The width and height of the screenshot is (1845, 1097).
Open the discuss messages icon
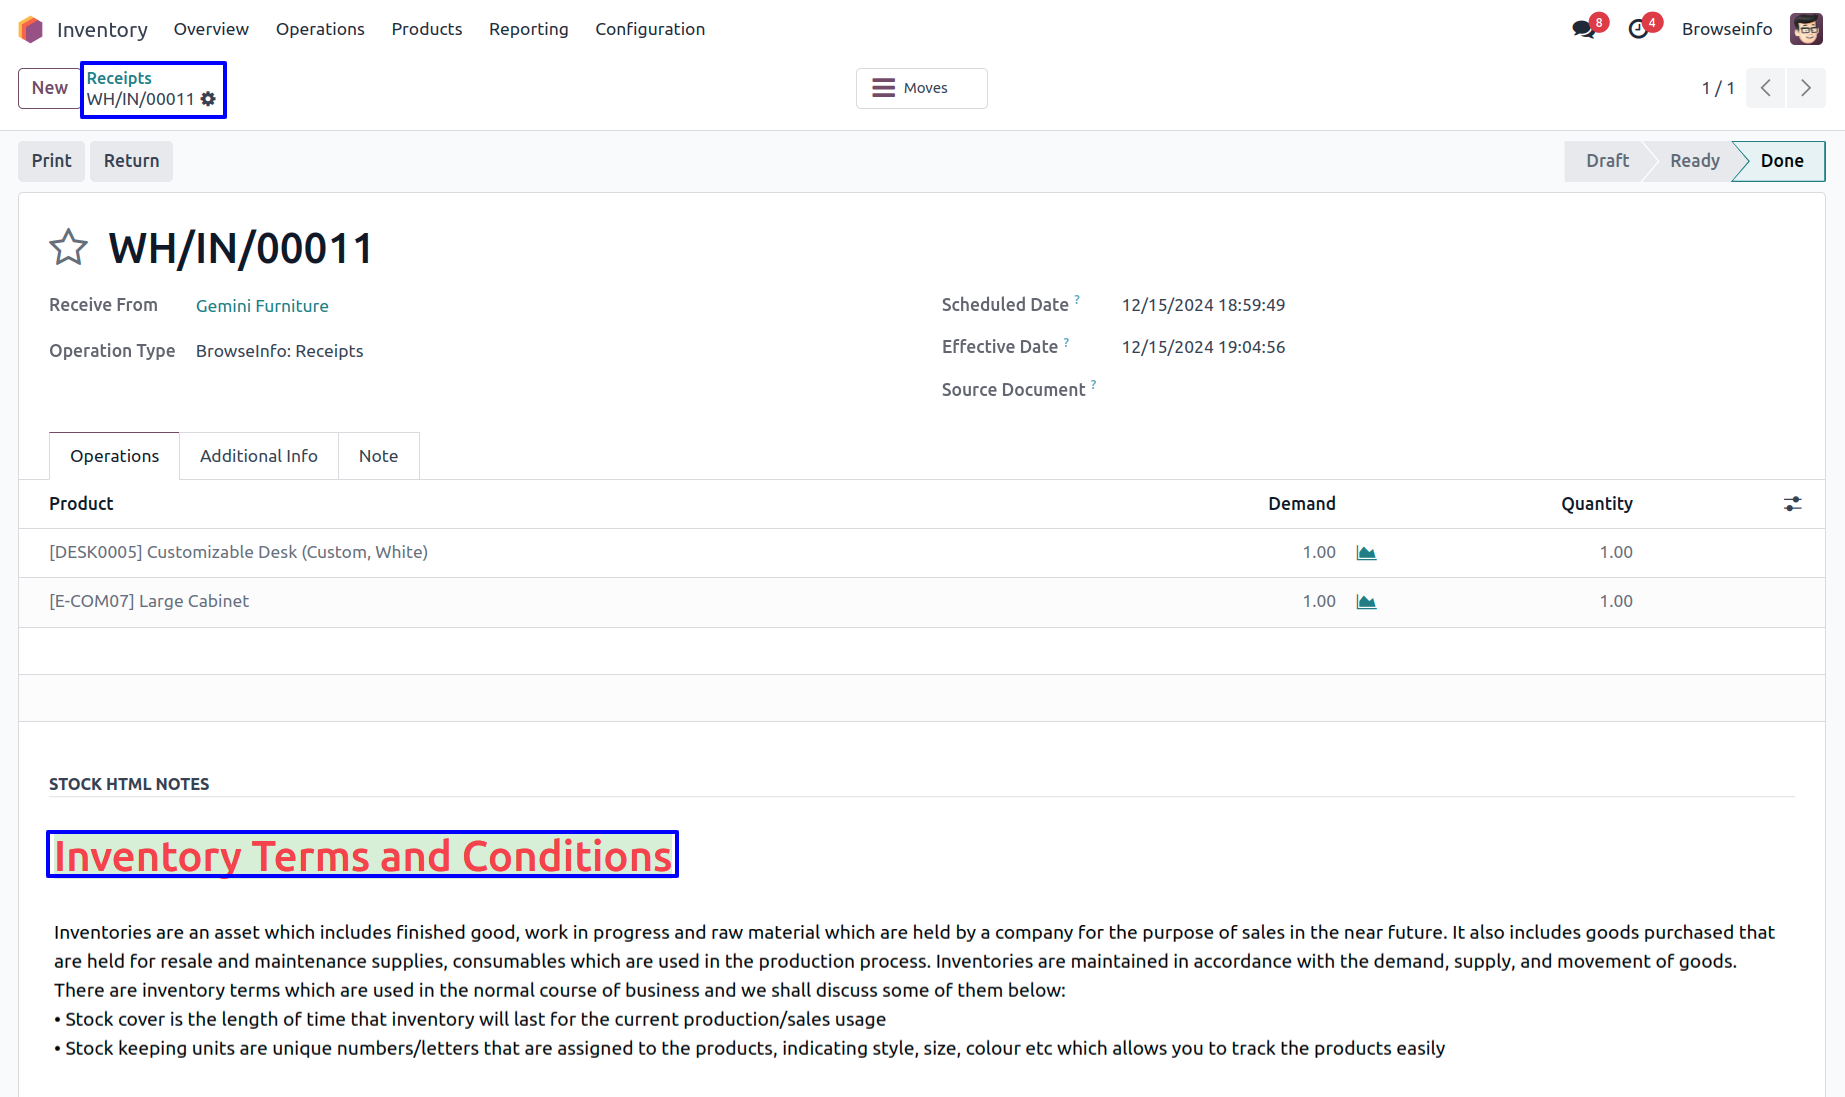click(x=1583, y=29)
